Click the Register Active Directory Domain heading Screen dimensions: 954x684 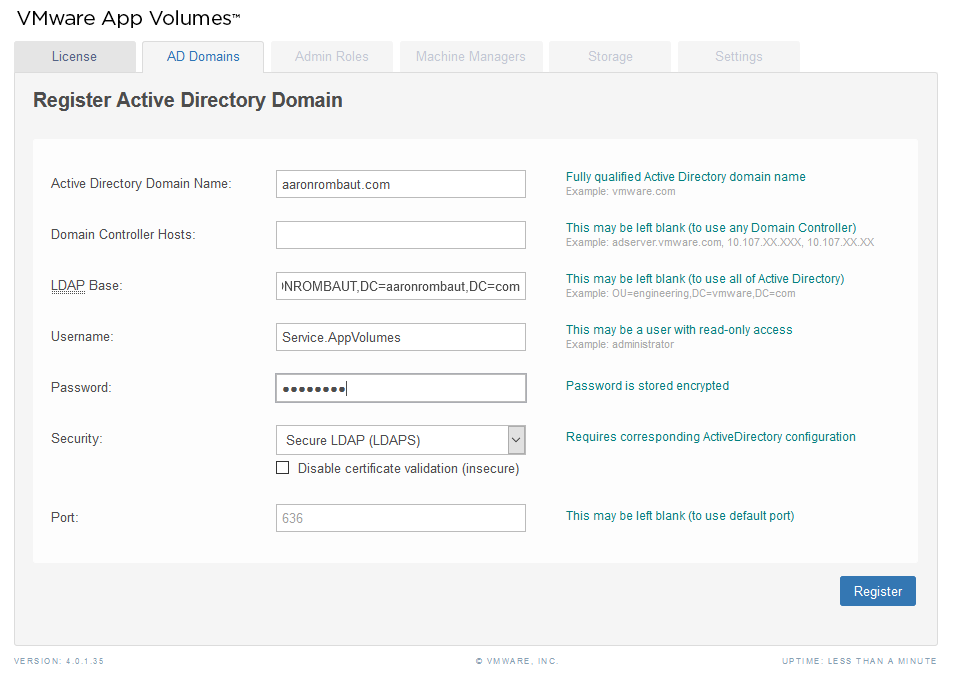pos(188,100)
